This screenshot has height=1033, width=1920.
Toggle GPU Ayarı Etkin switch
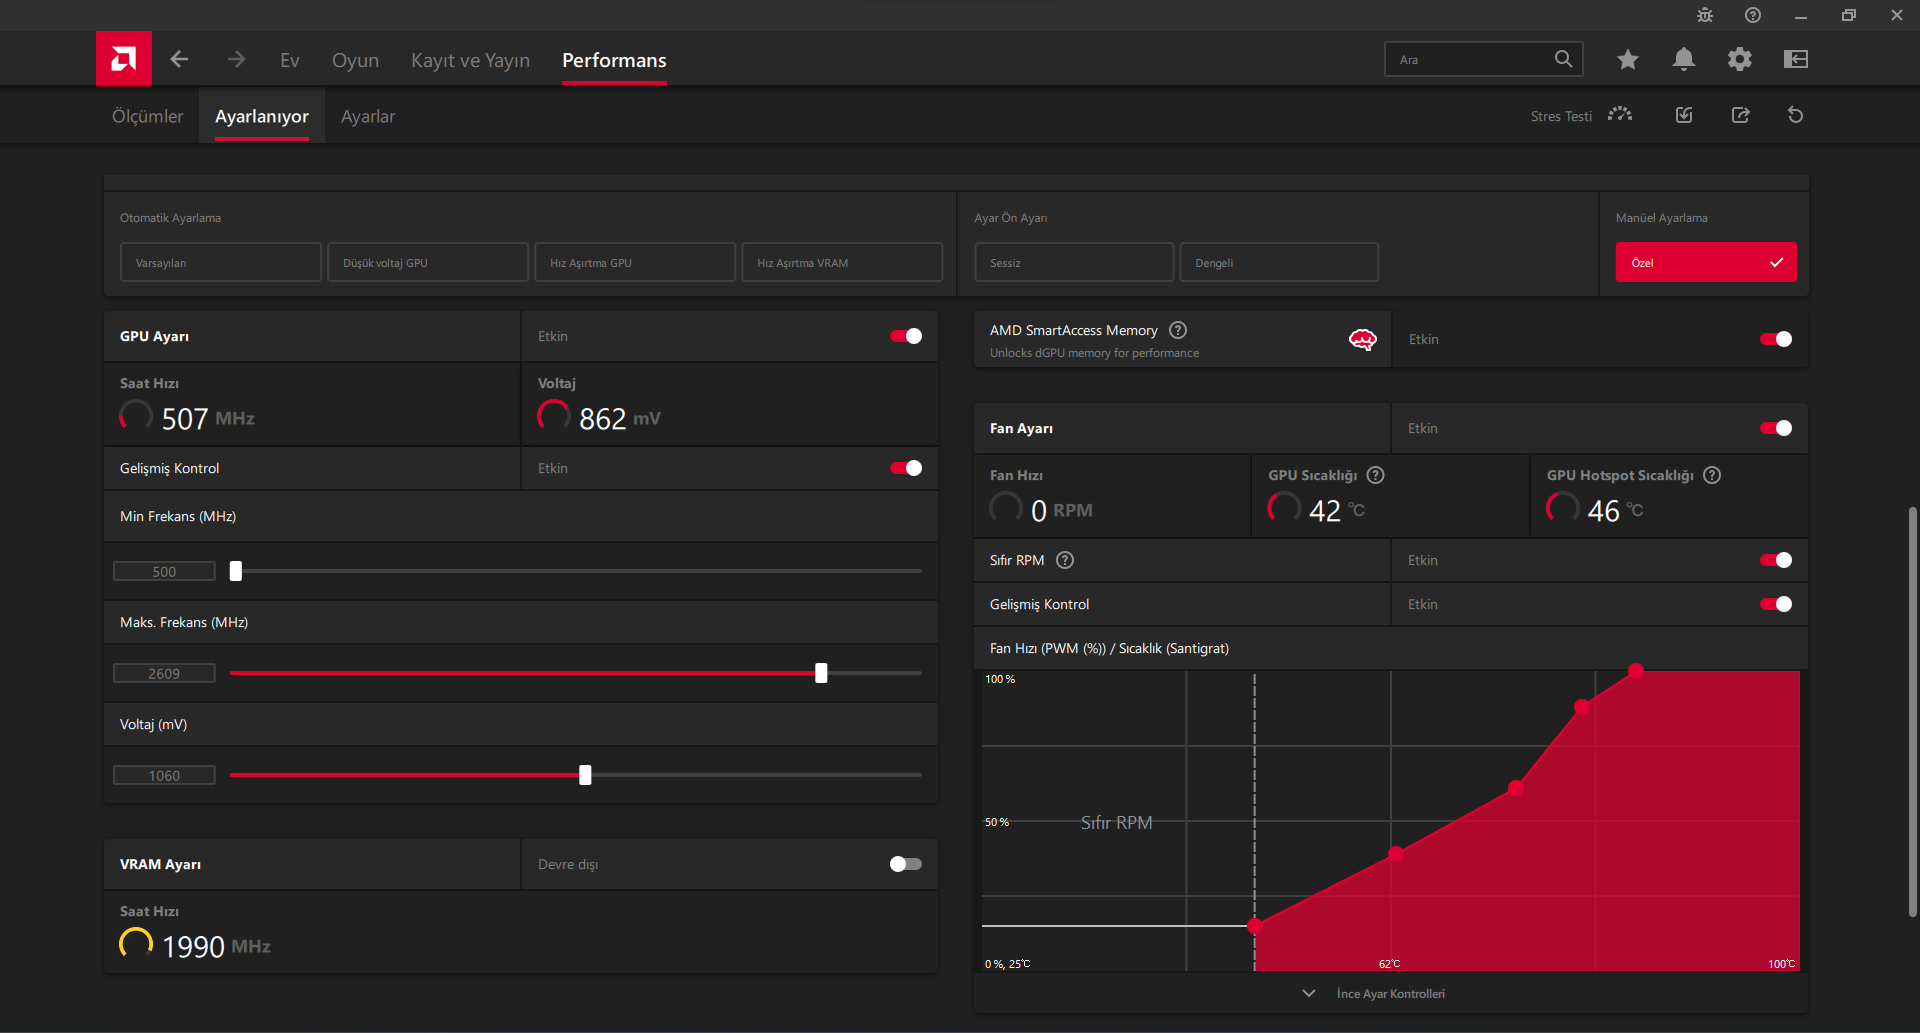[x=906, y=336]
